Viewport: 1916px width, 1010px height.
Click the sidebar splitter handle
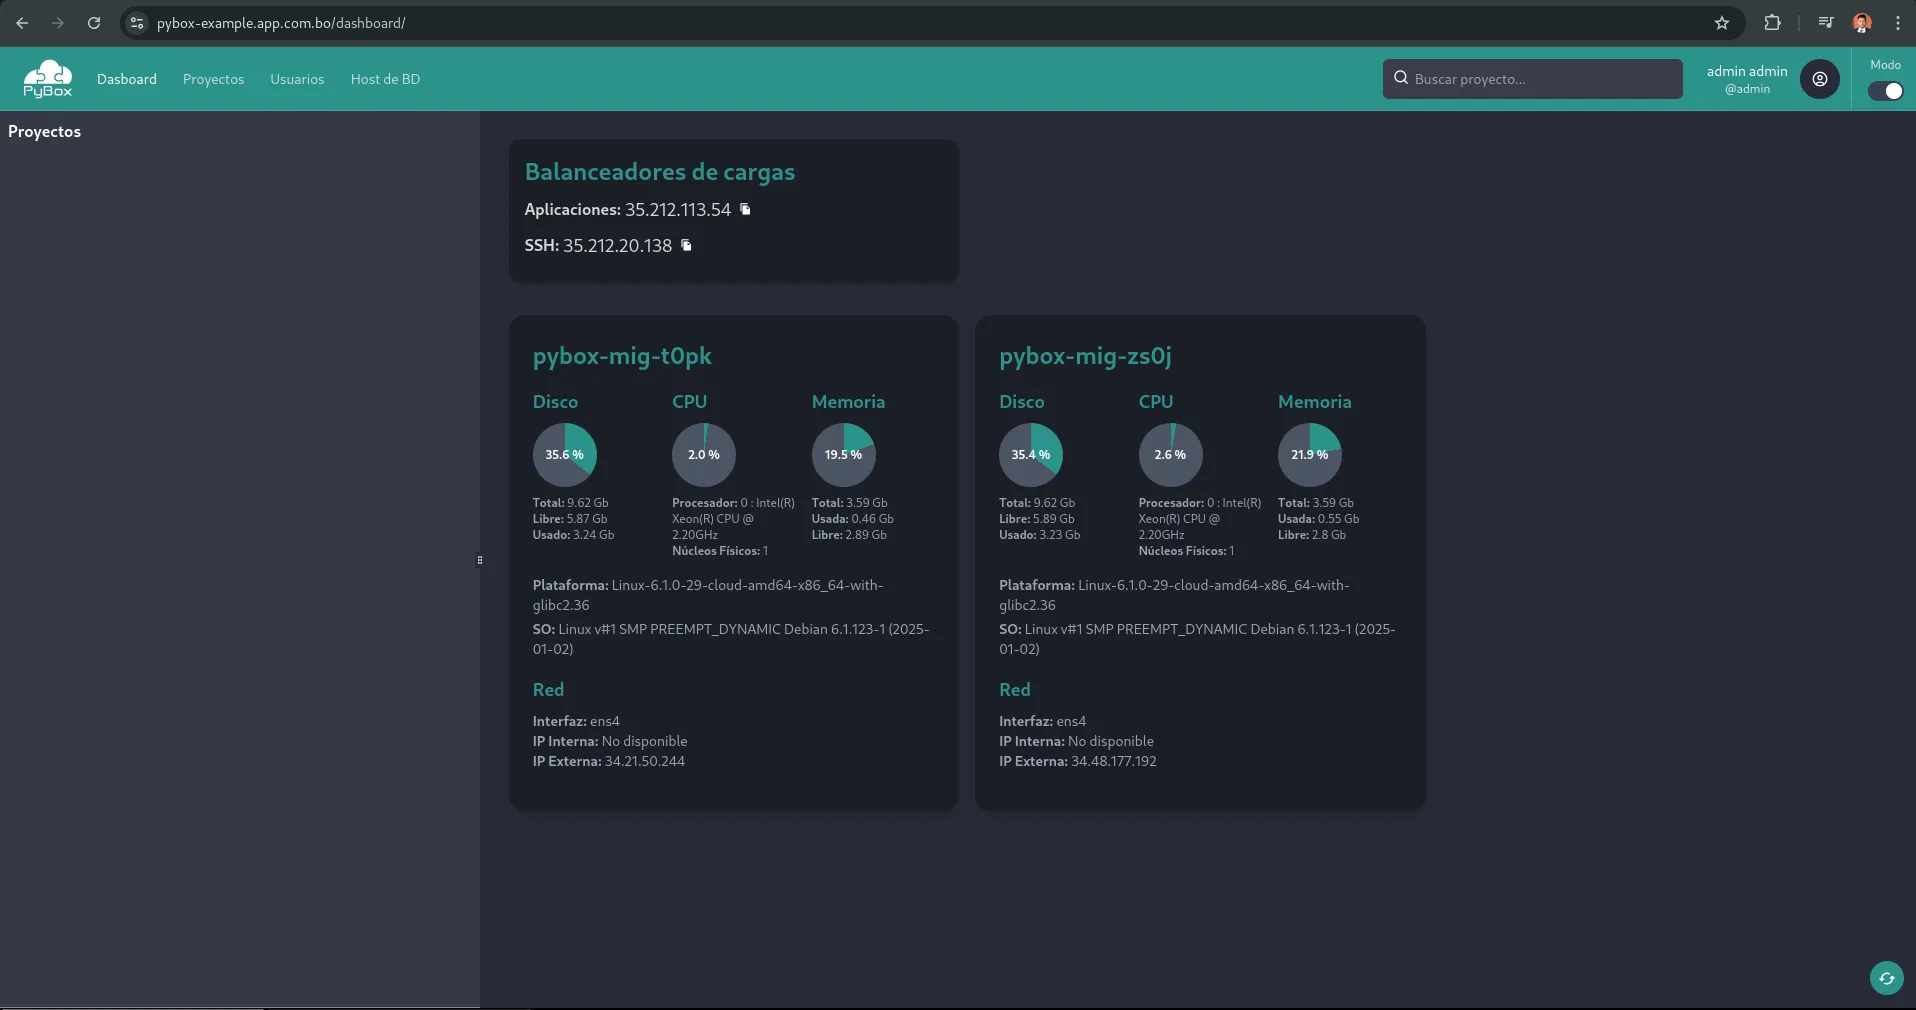pyautogui.click(x=480, y=560)
